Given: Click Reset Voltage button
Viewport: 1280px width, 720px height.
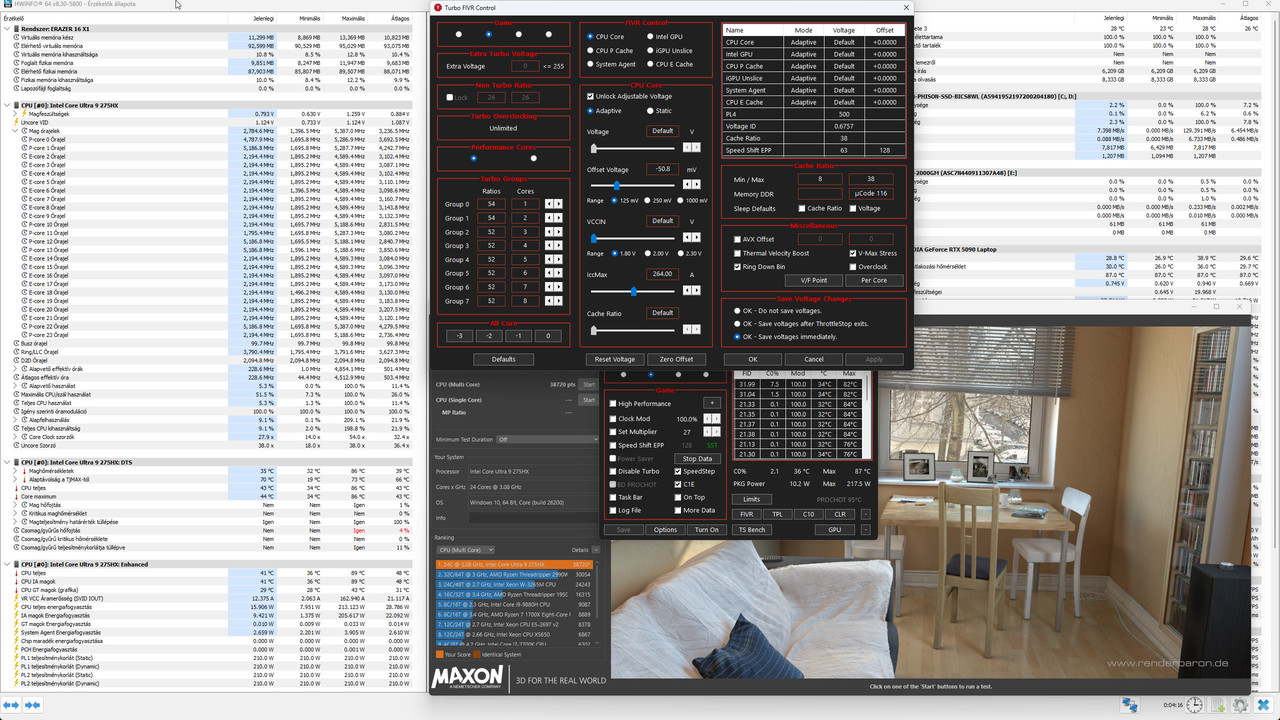Looking at the screenshot, I should (615, 359).
